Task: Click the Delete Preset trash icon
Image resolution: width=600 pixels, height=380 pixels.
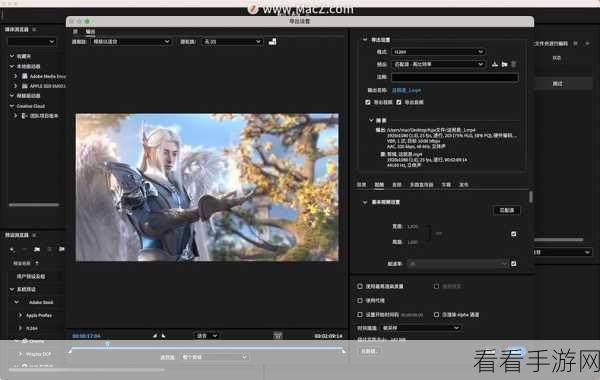Action: click(514, 64)
